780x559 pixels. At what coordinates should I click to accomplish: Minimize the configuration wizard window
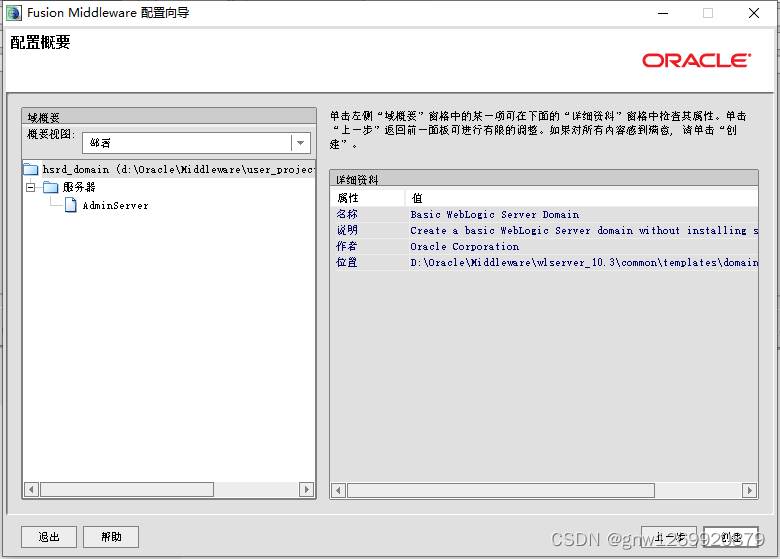[x=663, y=13]
